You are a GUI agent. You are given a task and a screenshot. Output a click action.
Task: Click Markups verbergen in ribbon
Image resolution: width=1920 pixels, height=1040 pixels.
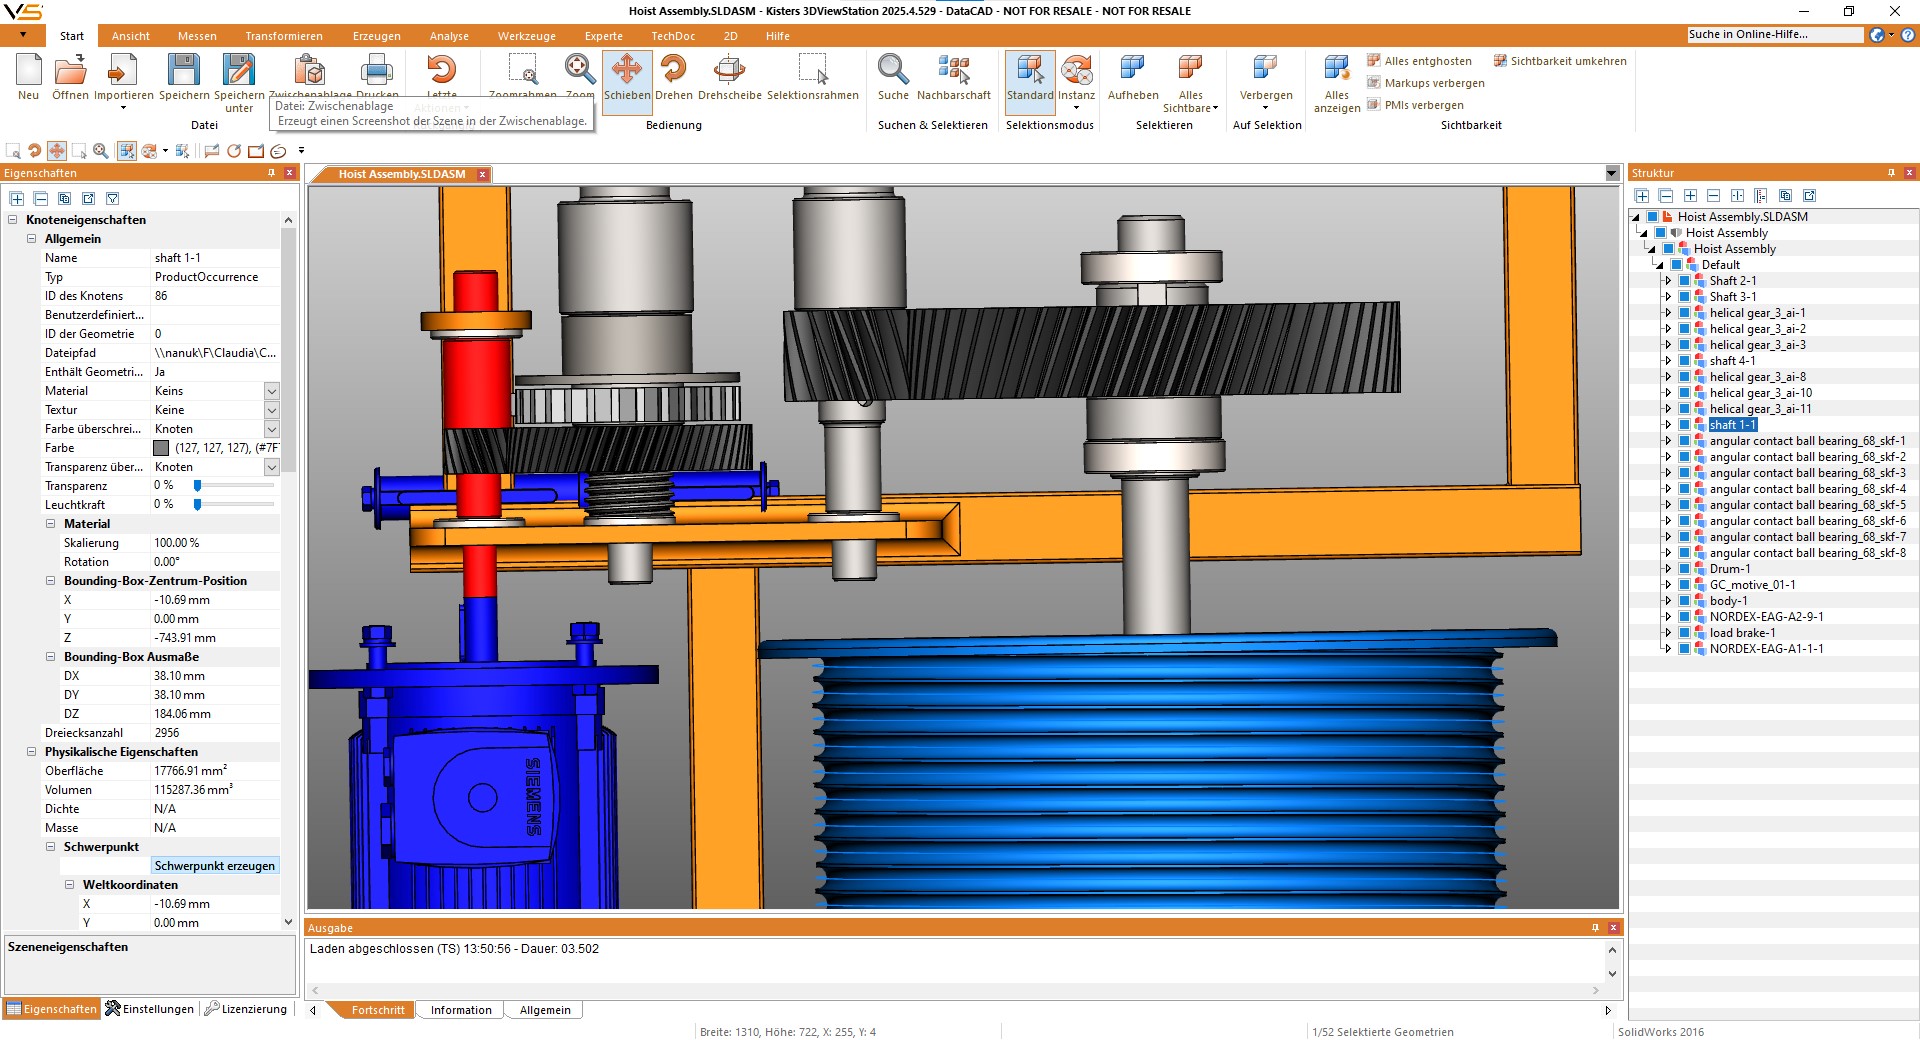[x=1434, y=83]
